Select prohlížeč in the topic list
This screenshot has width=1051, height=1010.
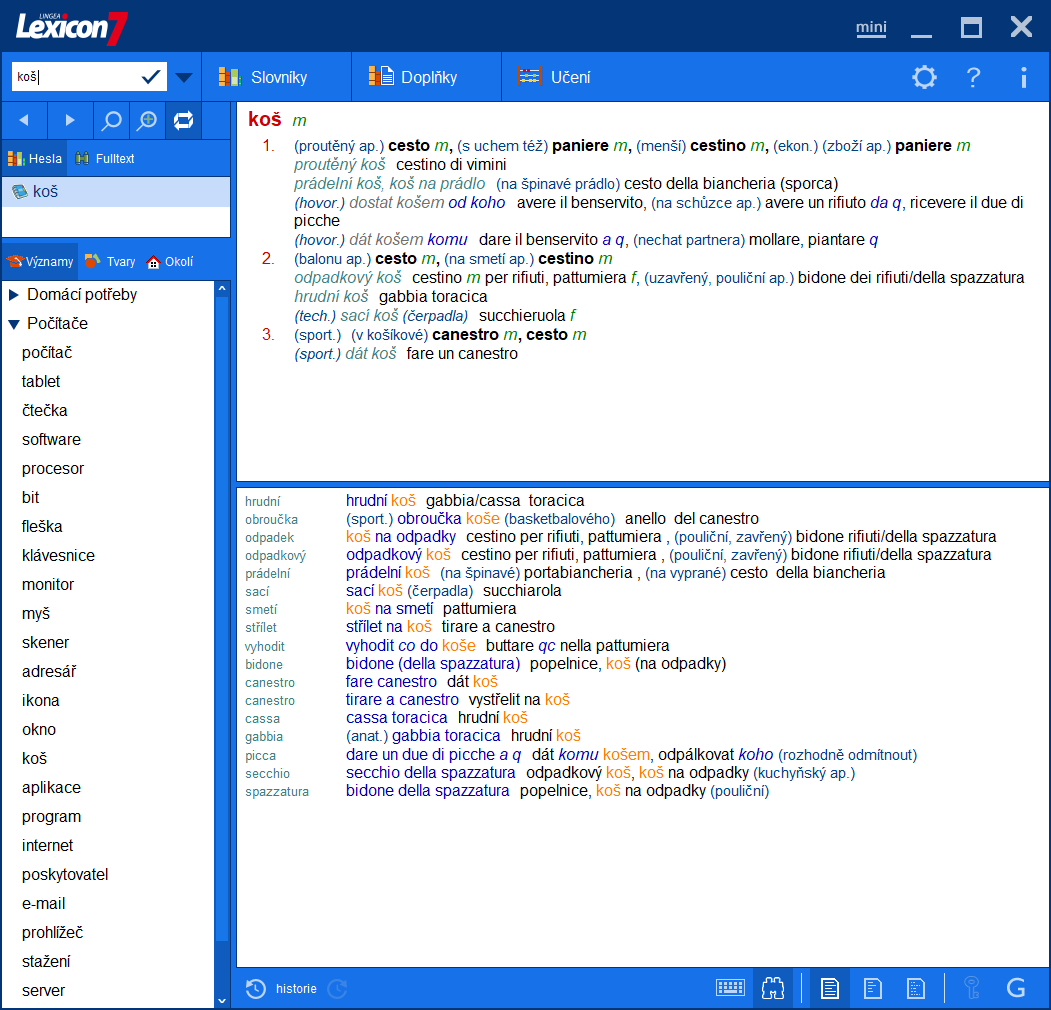point(52,933)
